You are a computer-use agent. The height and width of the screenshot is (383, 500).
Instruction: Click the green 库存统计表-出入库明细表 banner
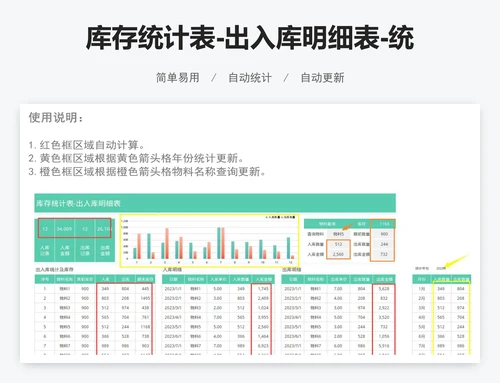(x=215, y=203)
